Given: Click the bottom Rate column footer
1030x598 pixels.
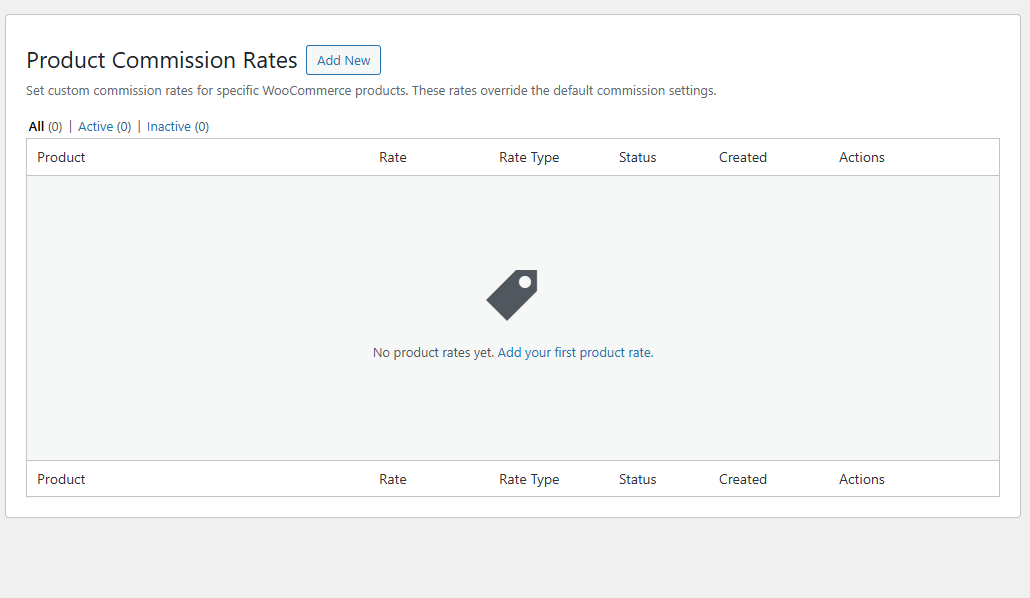Looking at the screenshot, I should (392, 479).
